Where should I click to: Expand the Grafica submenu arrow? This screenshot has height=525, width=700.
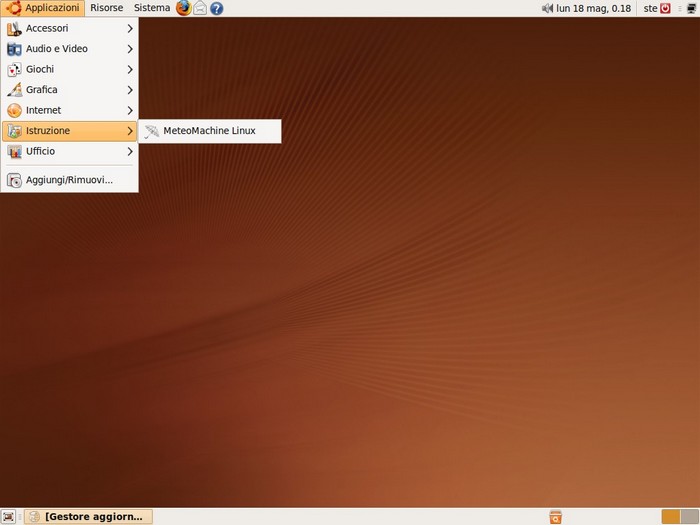coord(130,90)
